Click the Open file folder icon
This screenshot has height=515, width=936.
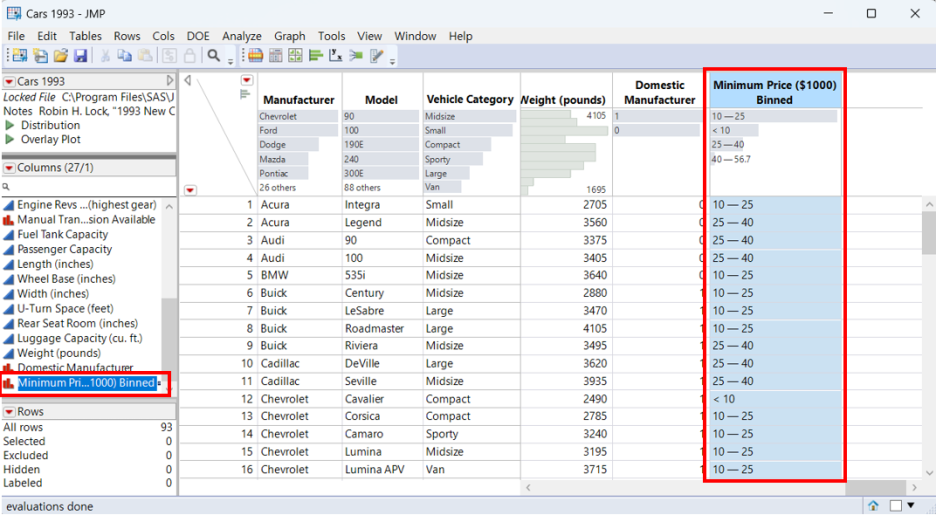click(x=60, y=56)
